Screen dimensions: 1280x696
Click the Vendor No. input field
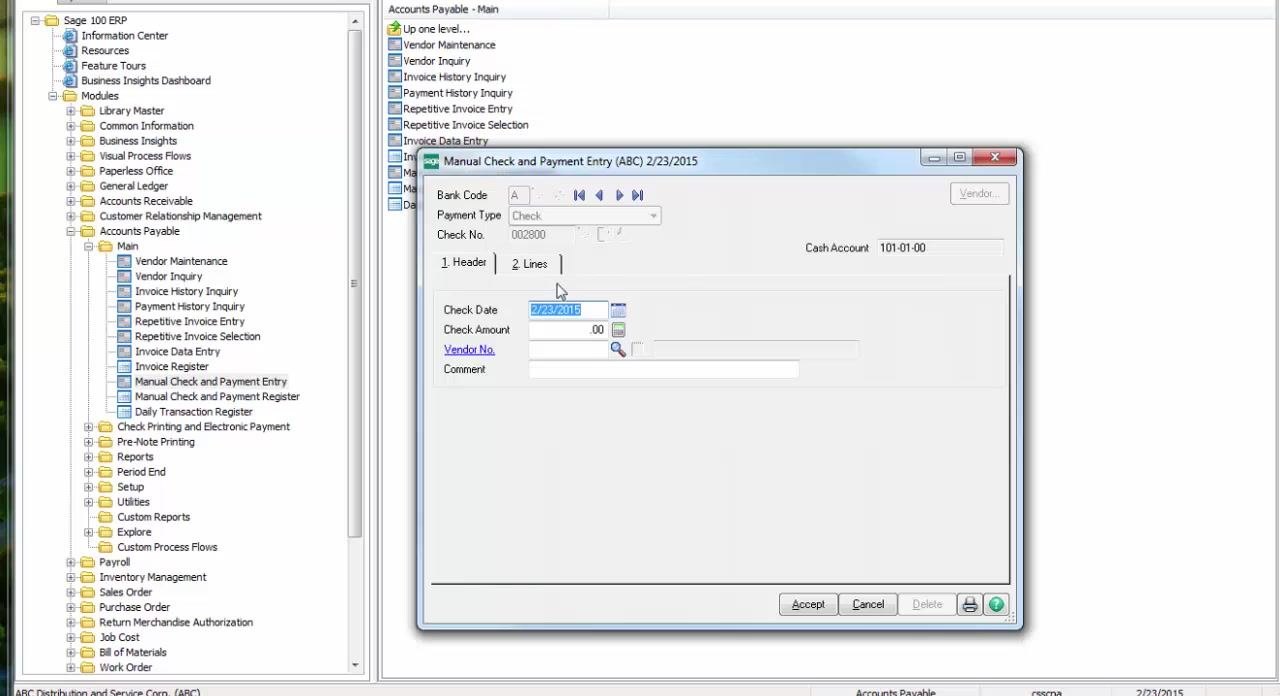point(568,349)
